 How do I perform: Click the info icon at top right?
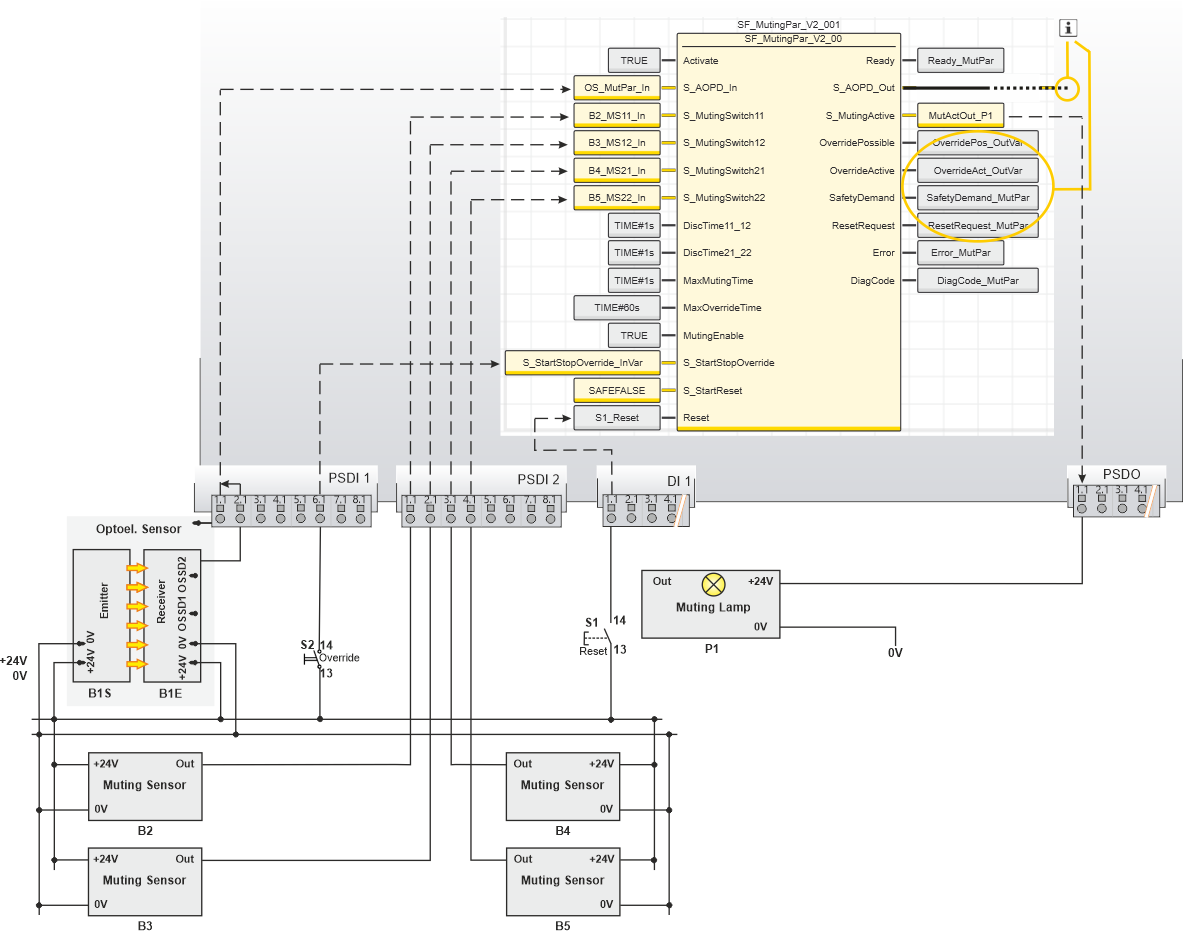(1069, 28)
